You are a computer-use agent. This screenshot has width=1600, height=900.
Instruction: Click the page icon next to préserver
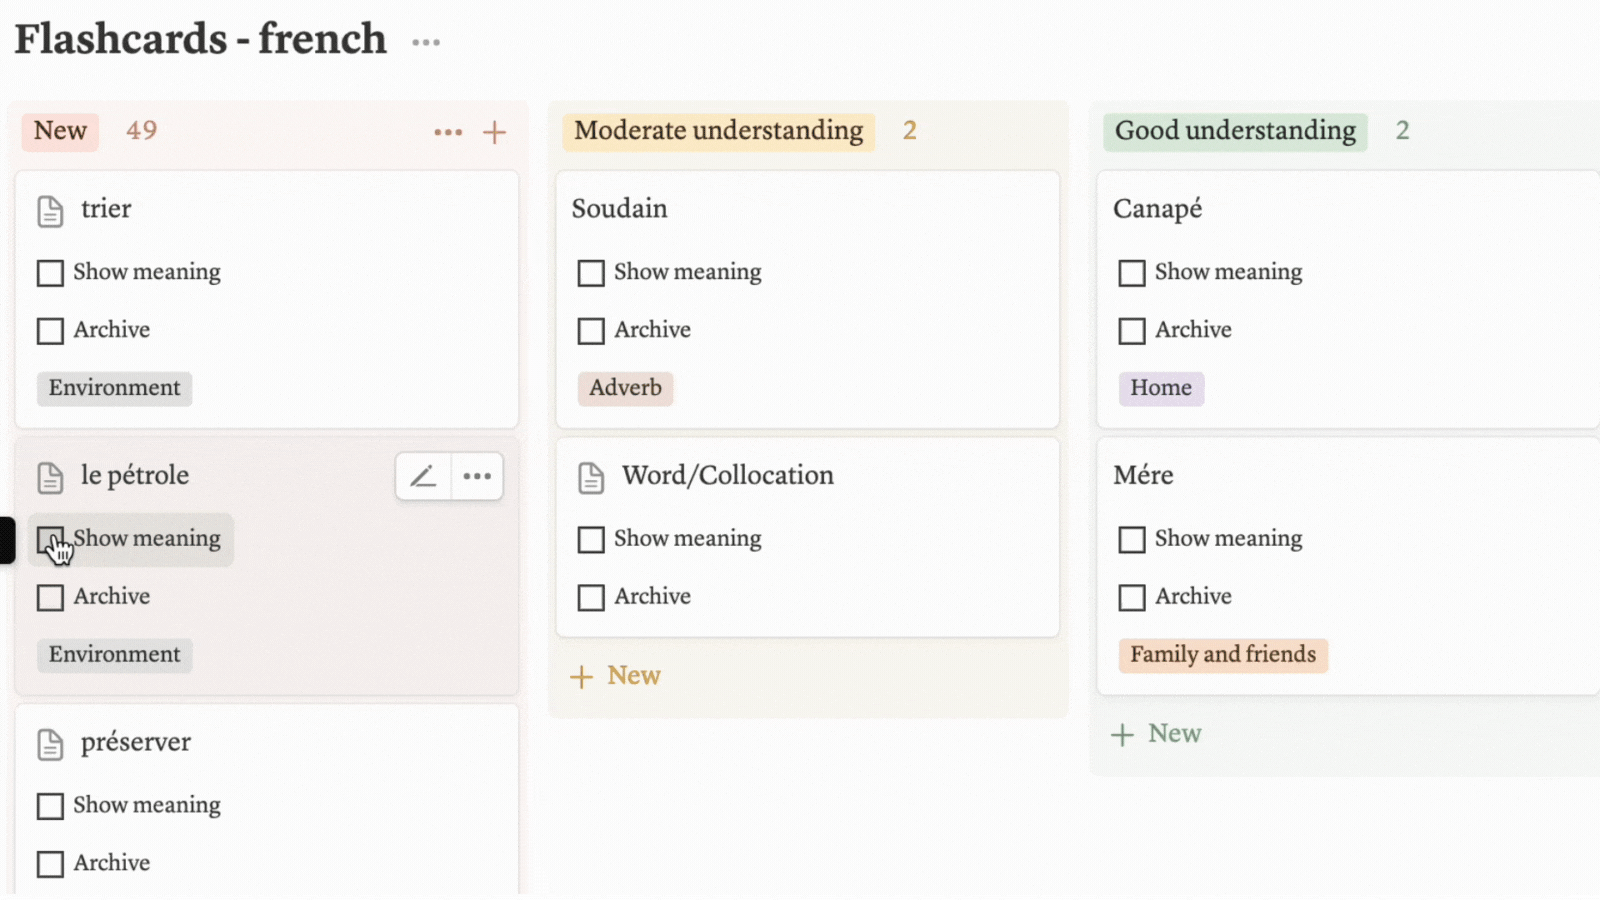pos(50,744)
